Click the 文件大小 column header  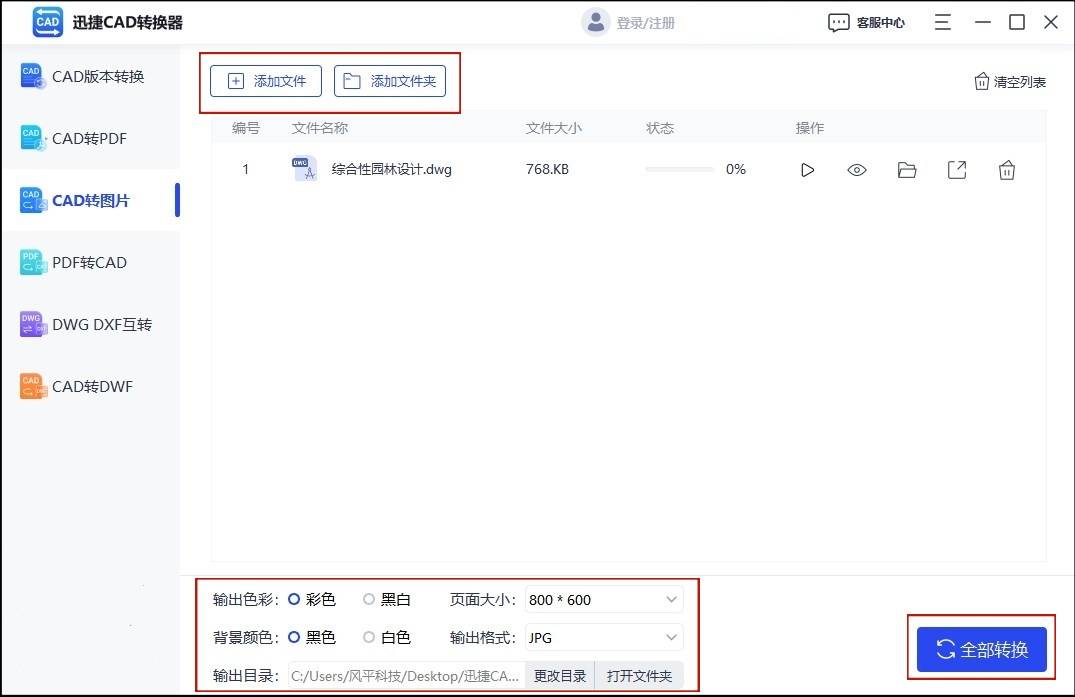553,128
